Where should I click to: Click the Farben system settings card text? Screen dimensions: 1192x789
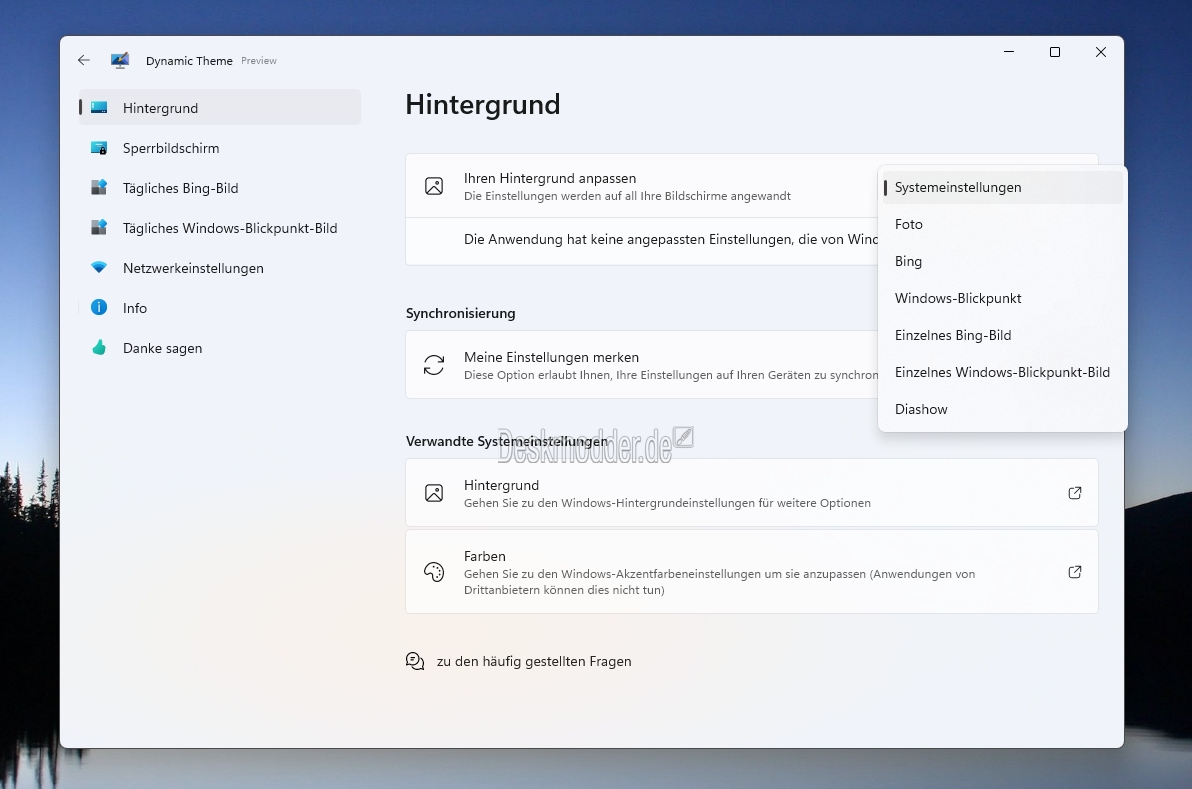coord(719,572)
